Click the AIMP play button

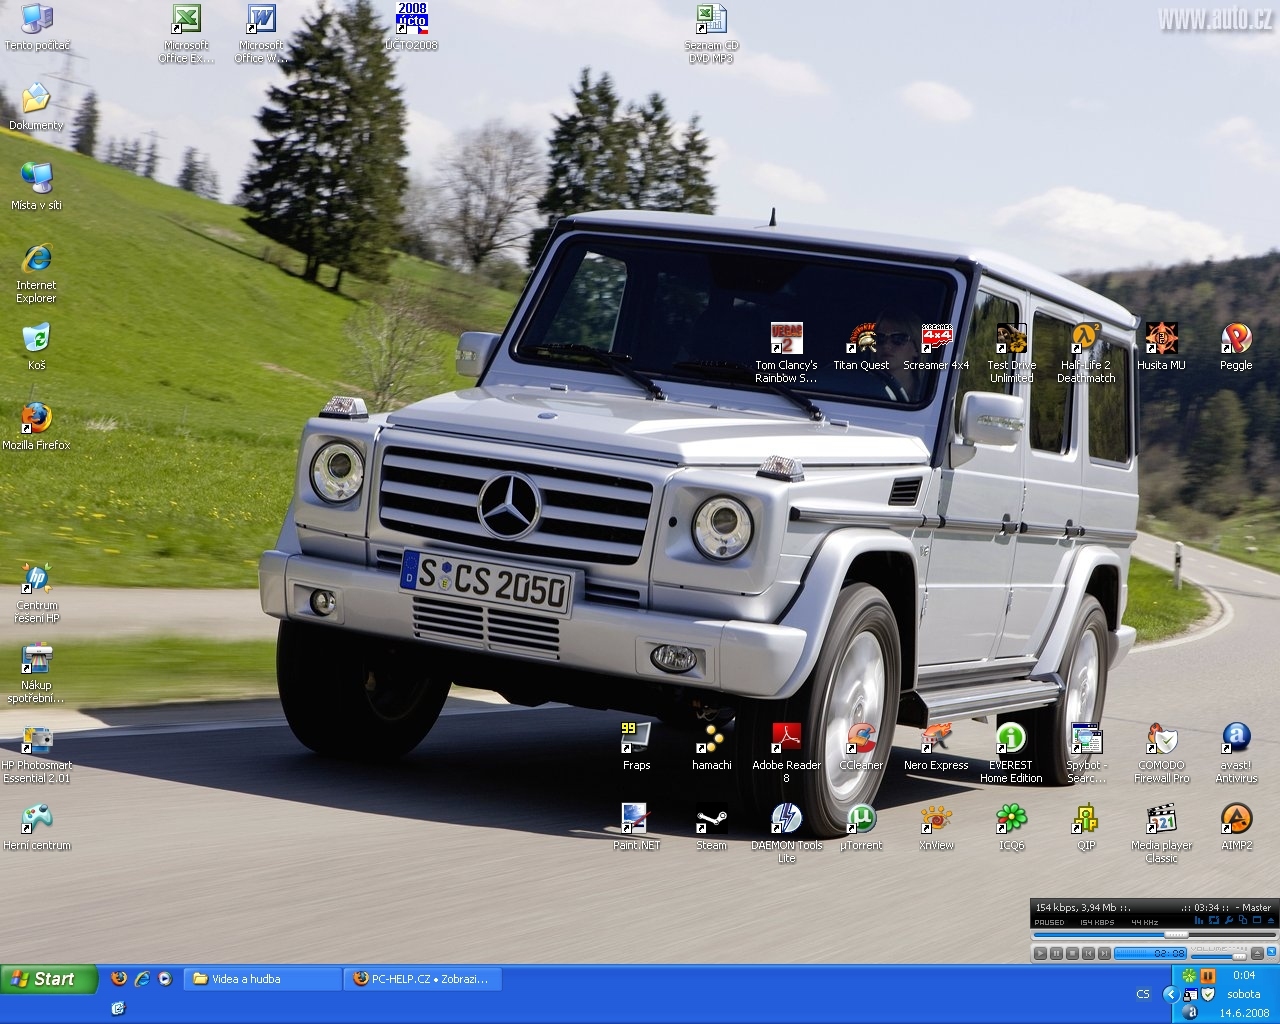tap(1040, 954)
